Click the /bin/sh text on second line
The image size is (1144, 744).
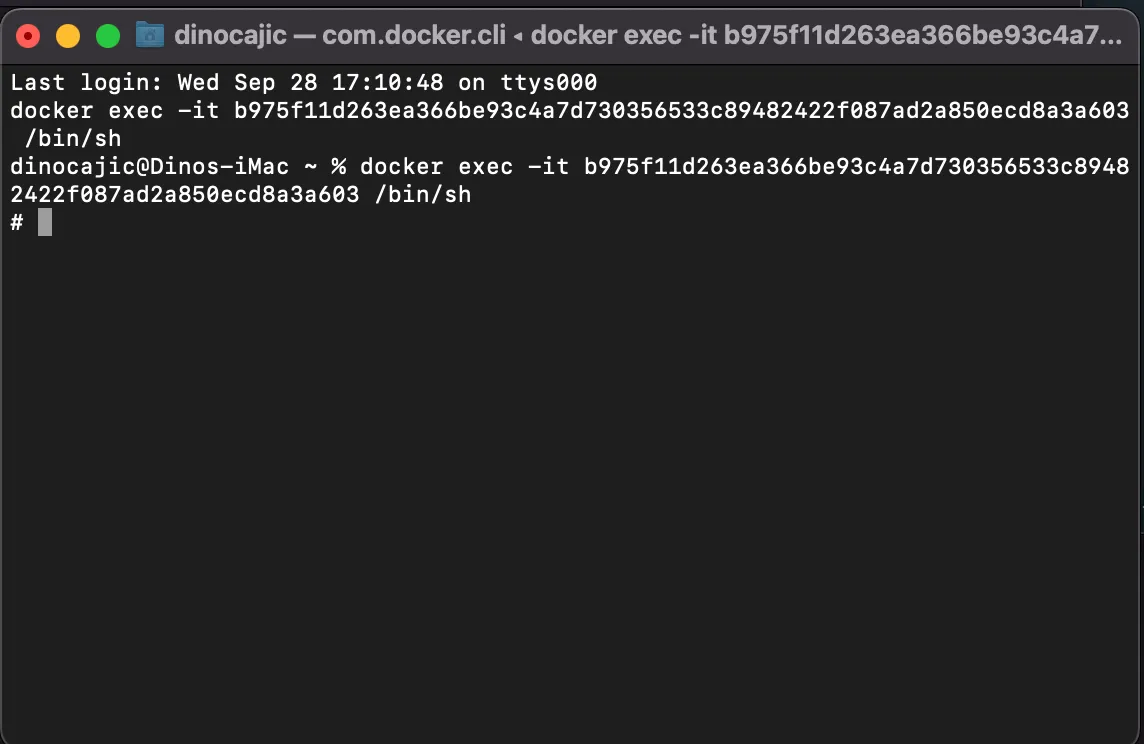click(x=75, y=138)
